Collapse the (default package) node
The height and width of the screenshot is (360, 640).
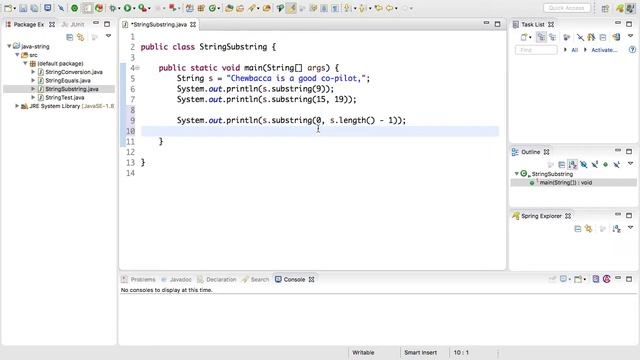25,63
